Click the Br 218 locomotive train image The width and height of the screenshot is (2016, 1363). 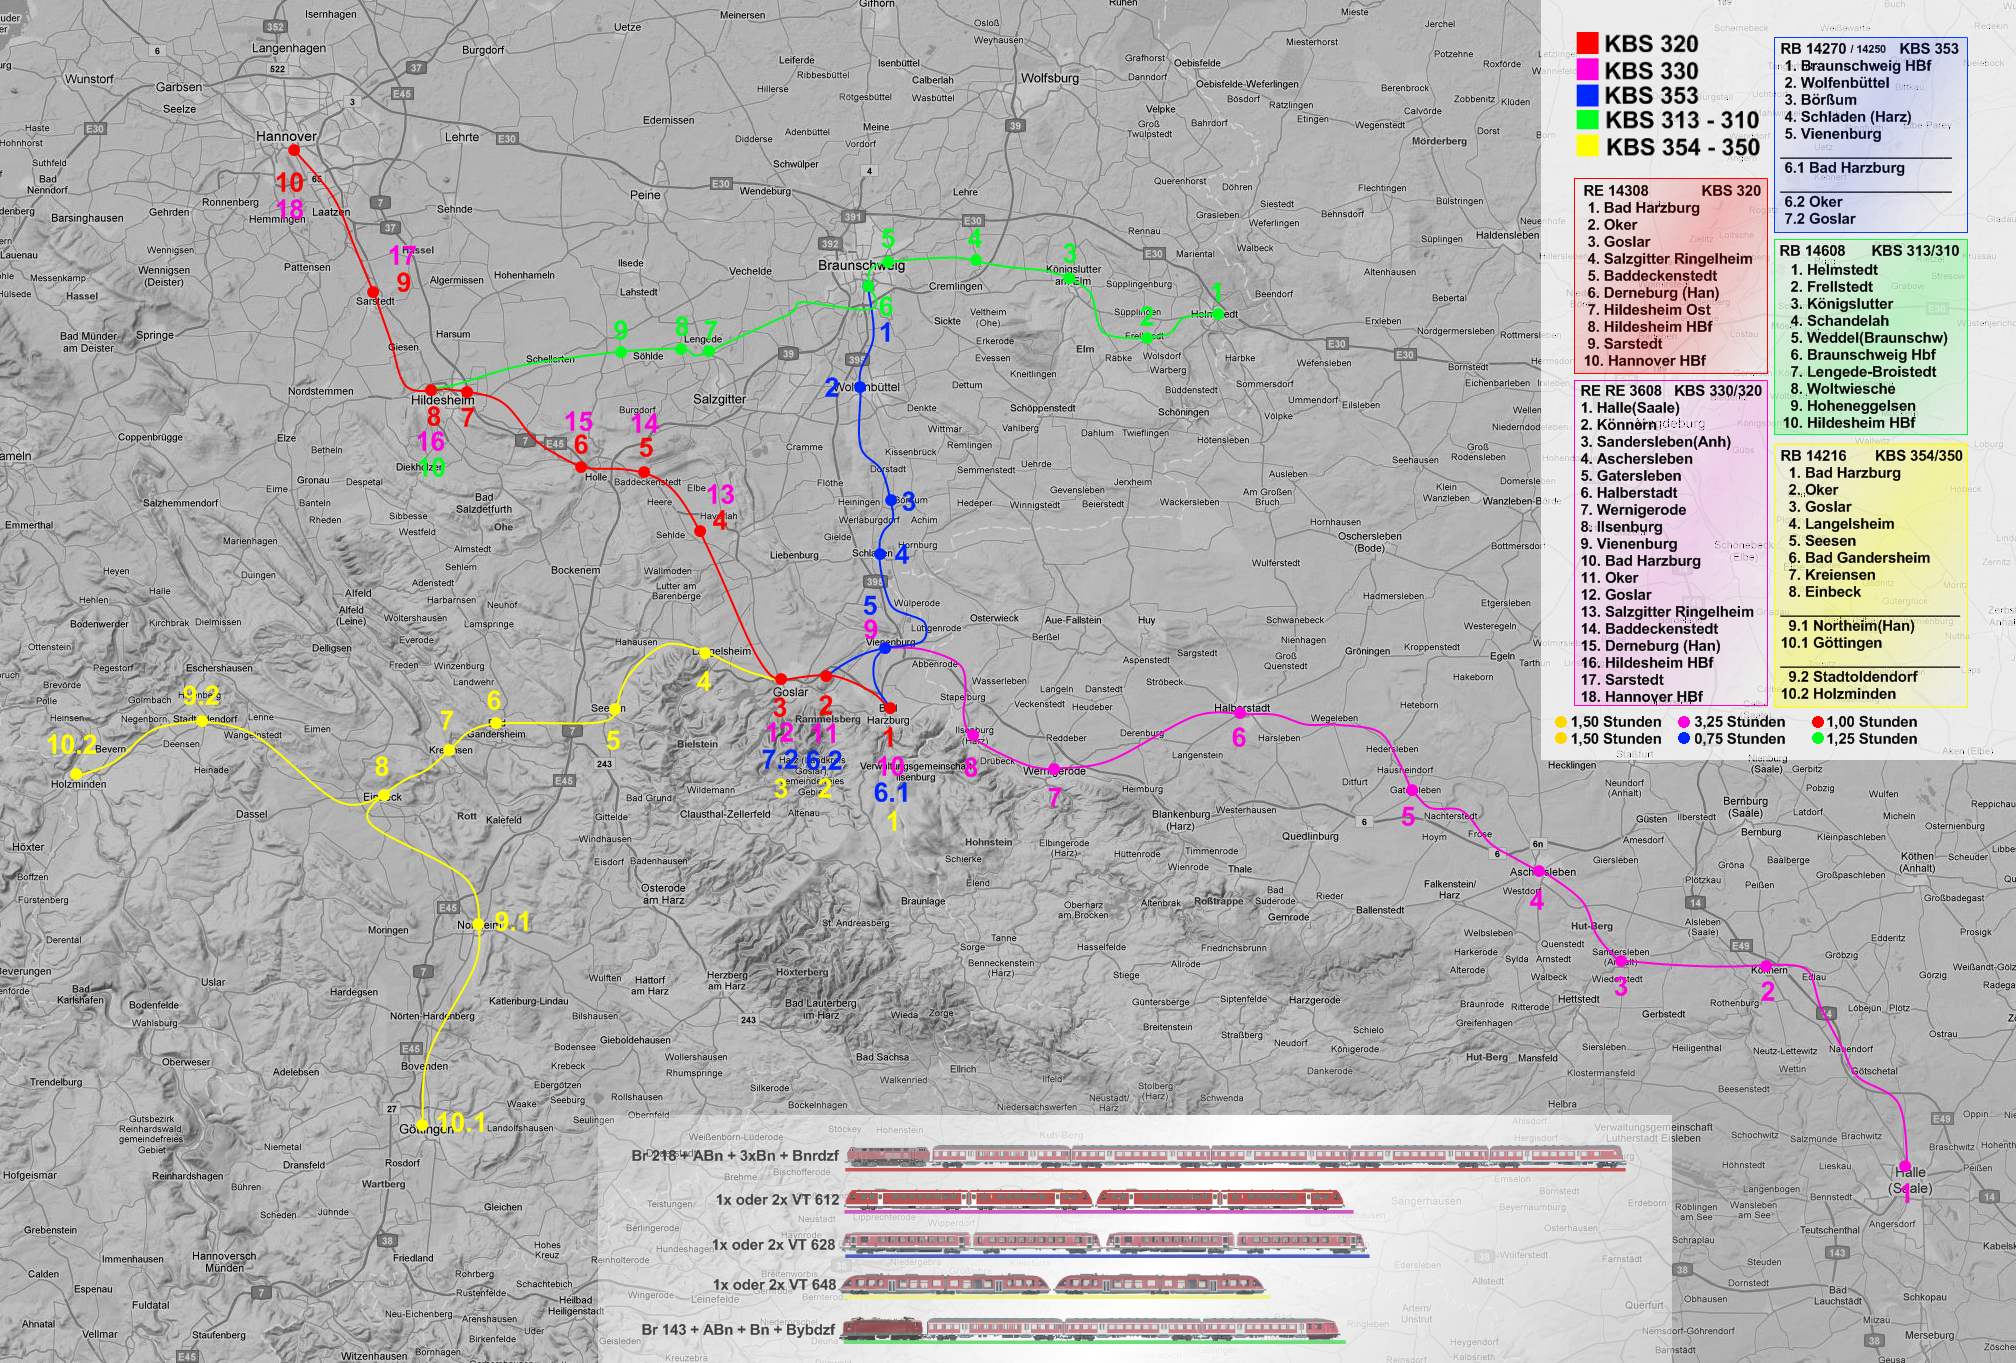[1235, 1158]
